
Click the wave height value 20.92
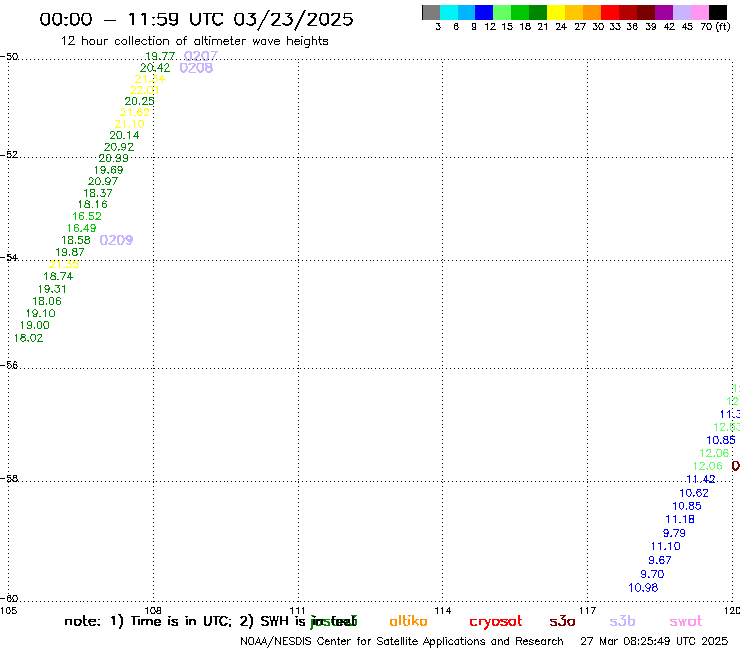[x=119, y=147]
